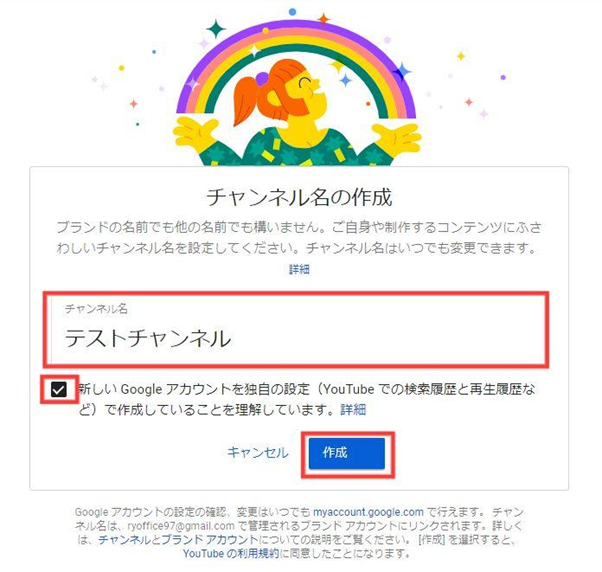This screenshot has height=572, width=602.
Task: Open the 詳細 link after the checkbox text
Action: click(x=353, y=410)
